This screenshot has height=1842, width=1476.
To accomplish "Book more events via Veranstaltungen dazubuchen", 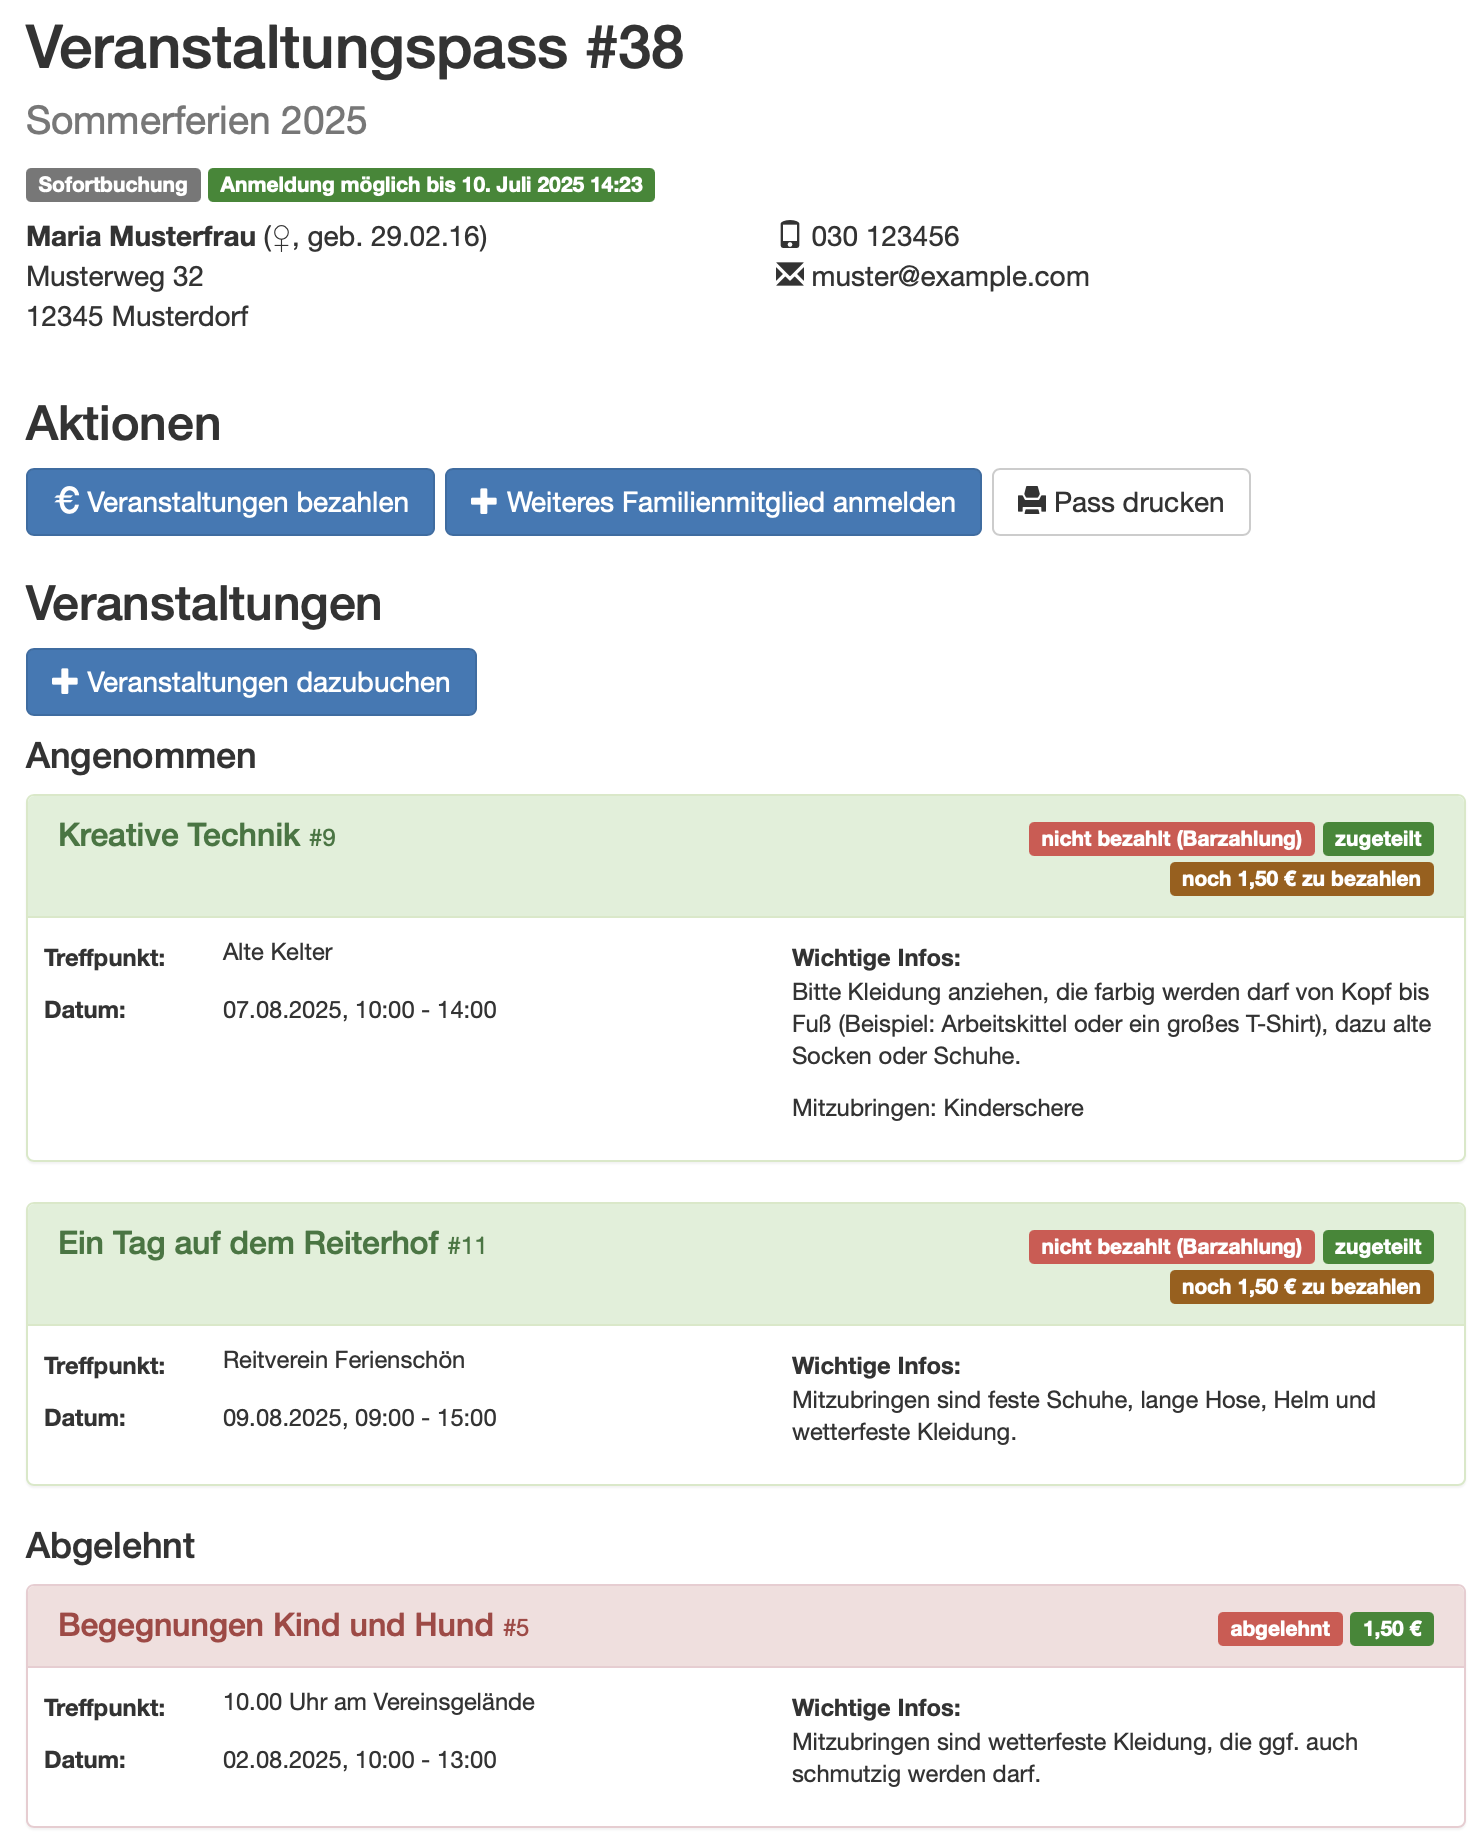I will point(251,682).
